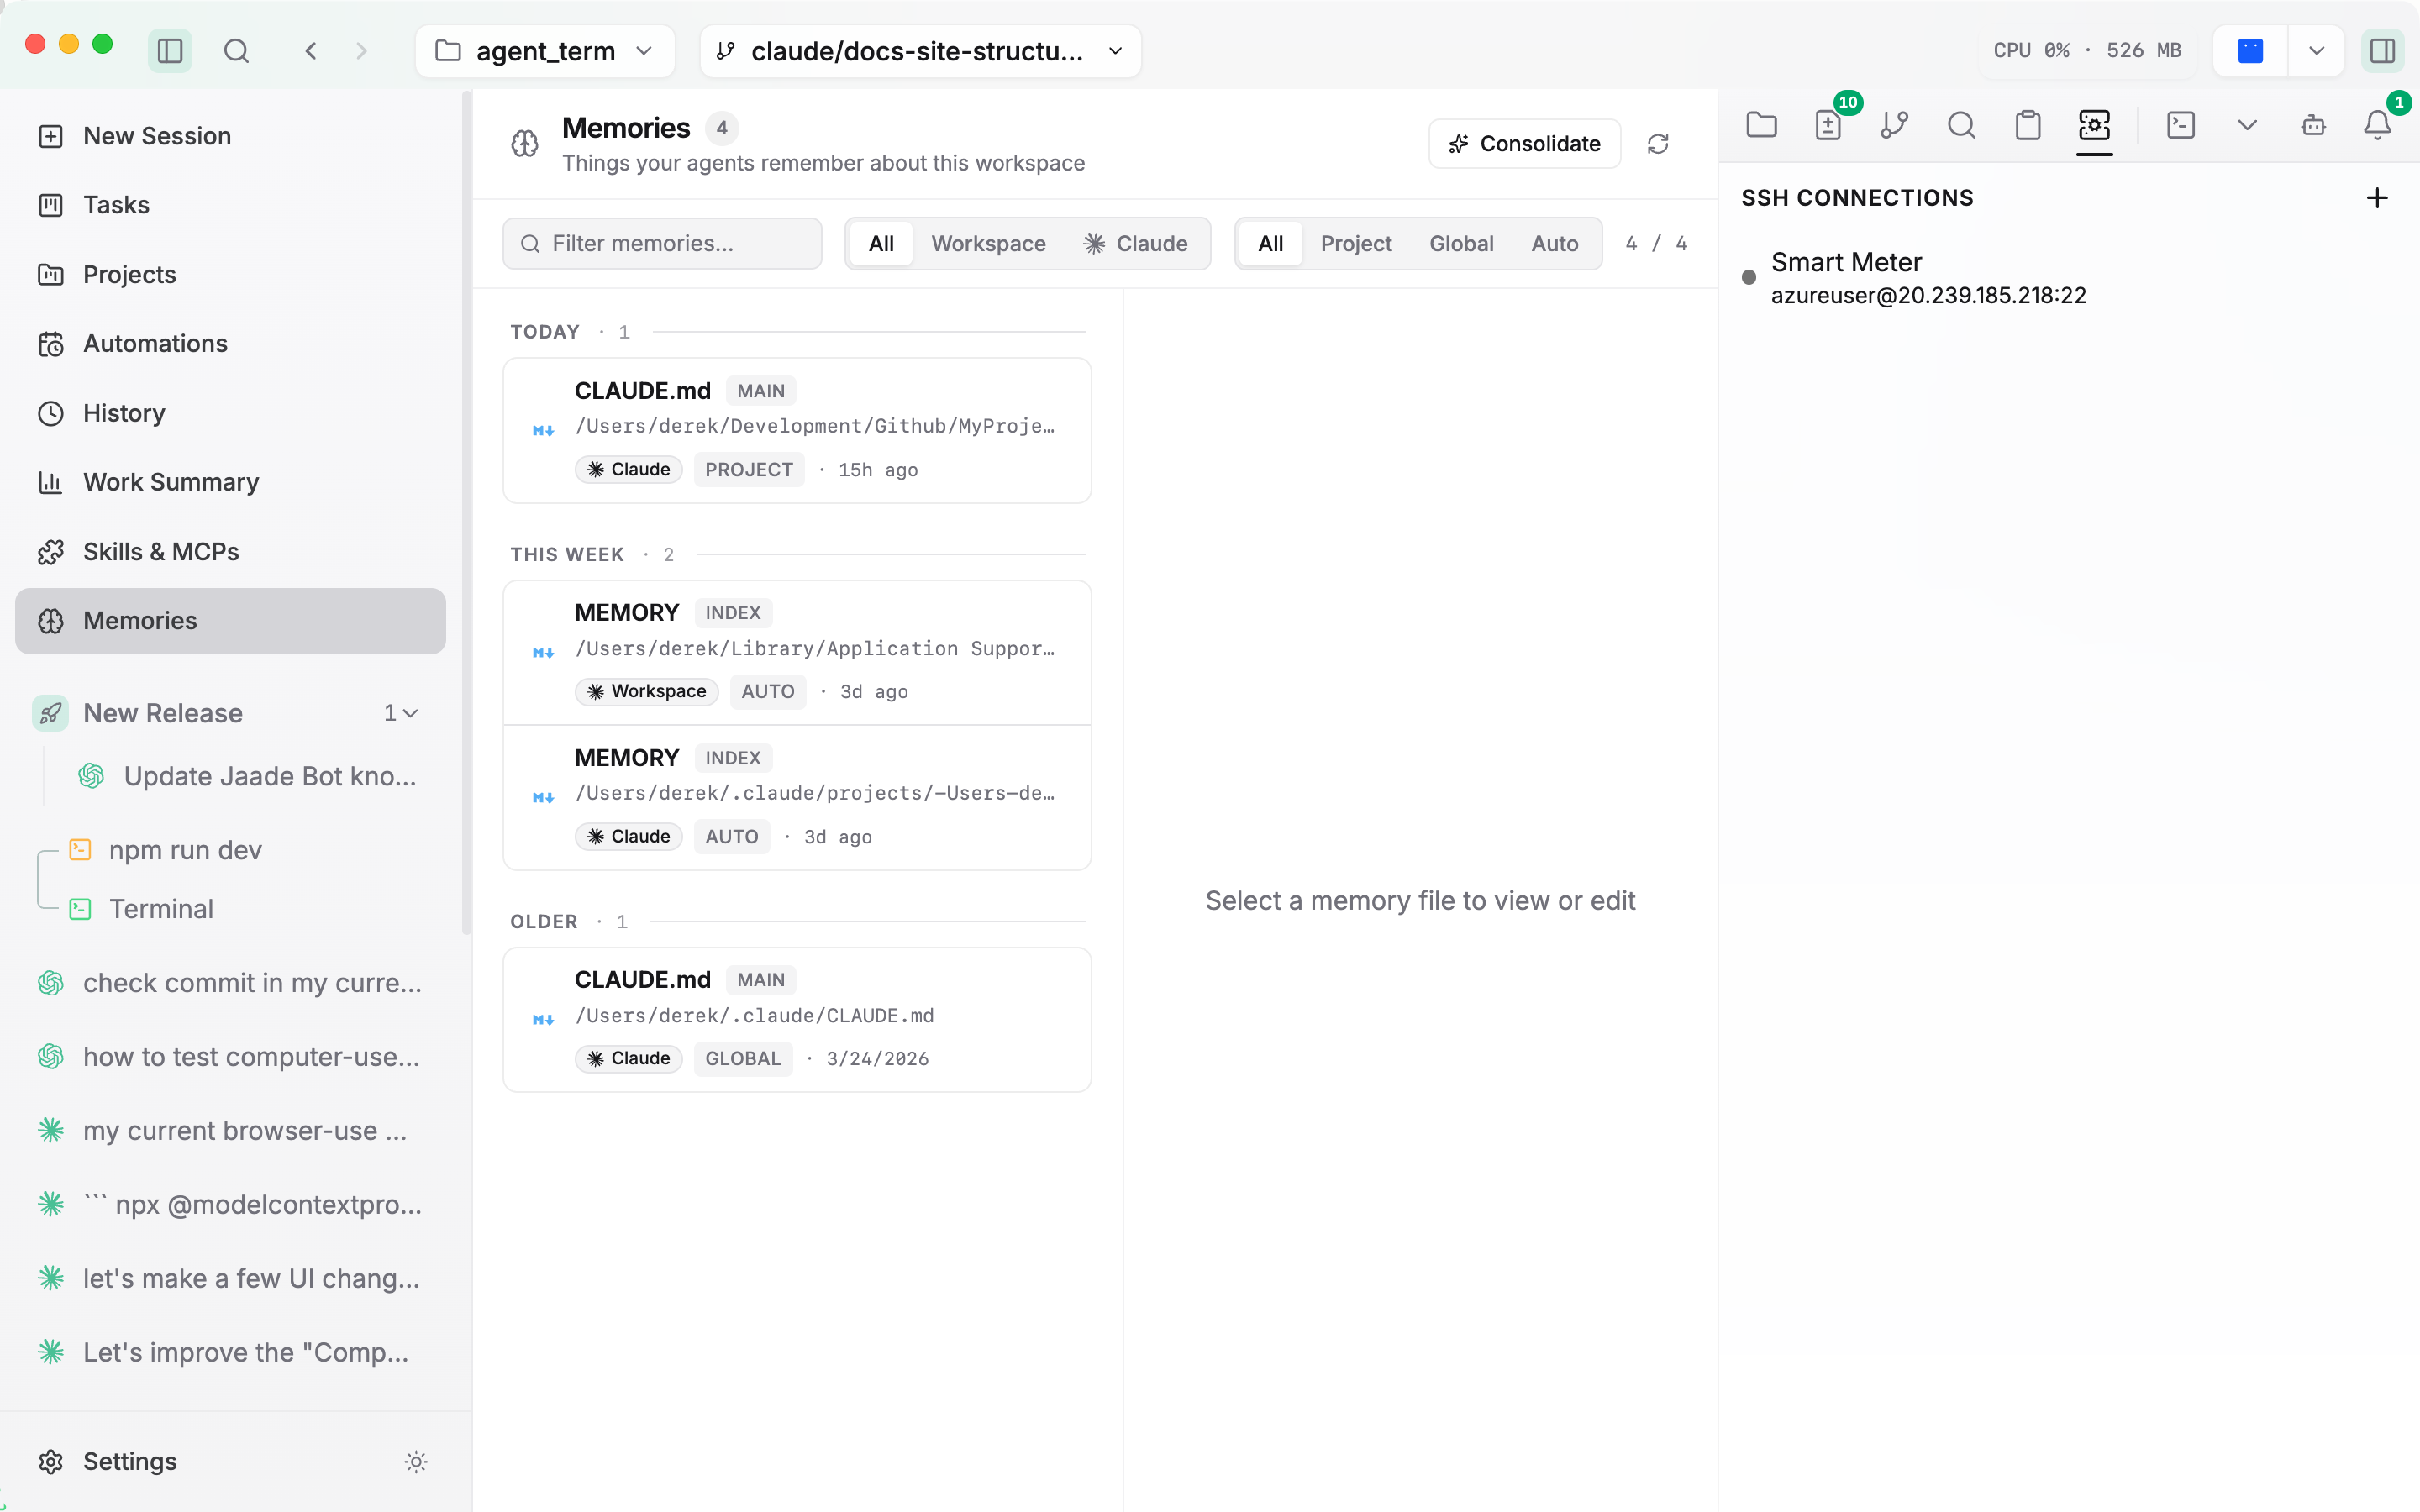Collapse the New Release group chevron

(410, 713)
